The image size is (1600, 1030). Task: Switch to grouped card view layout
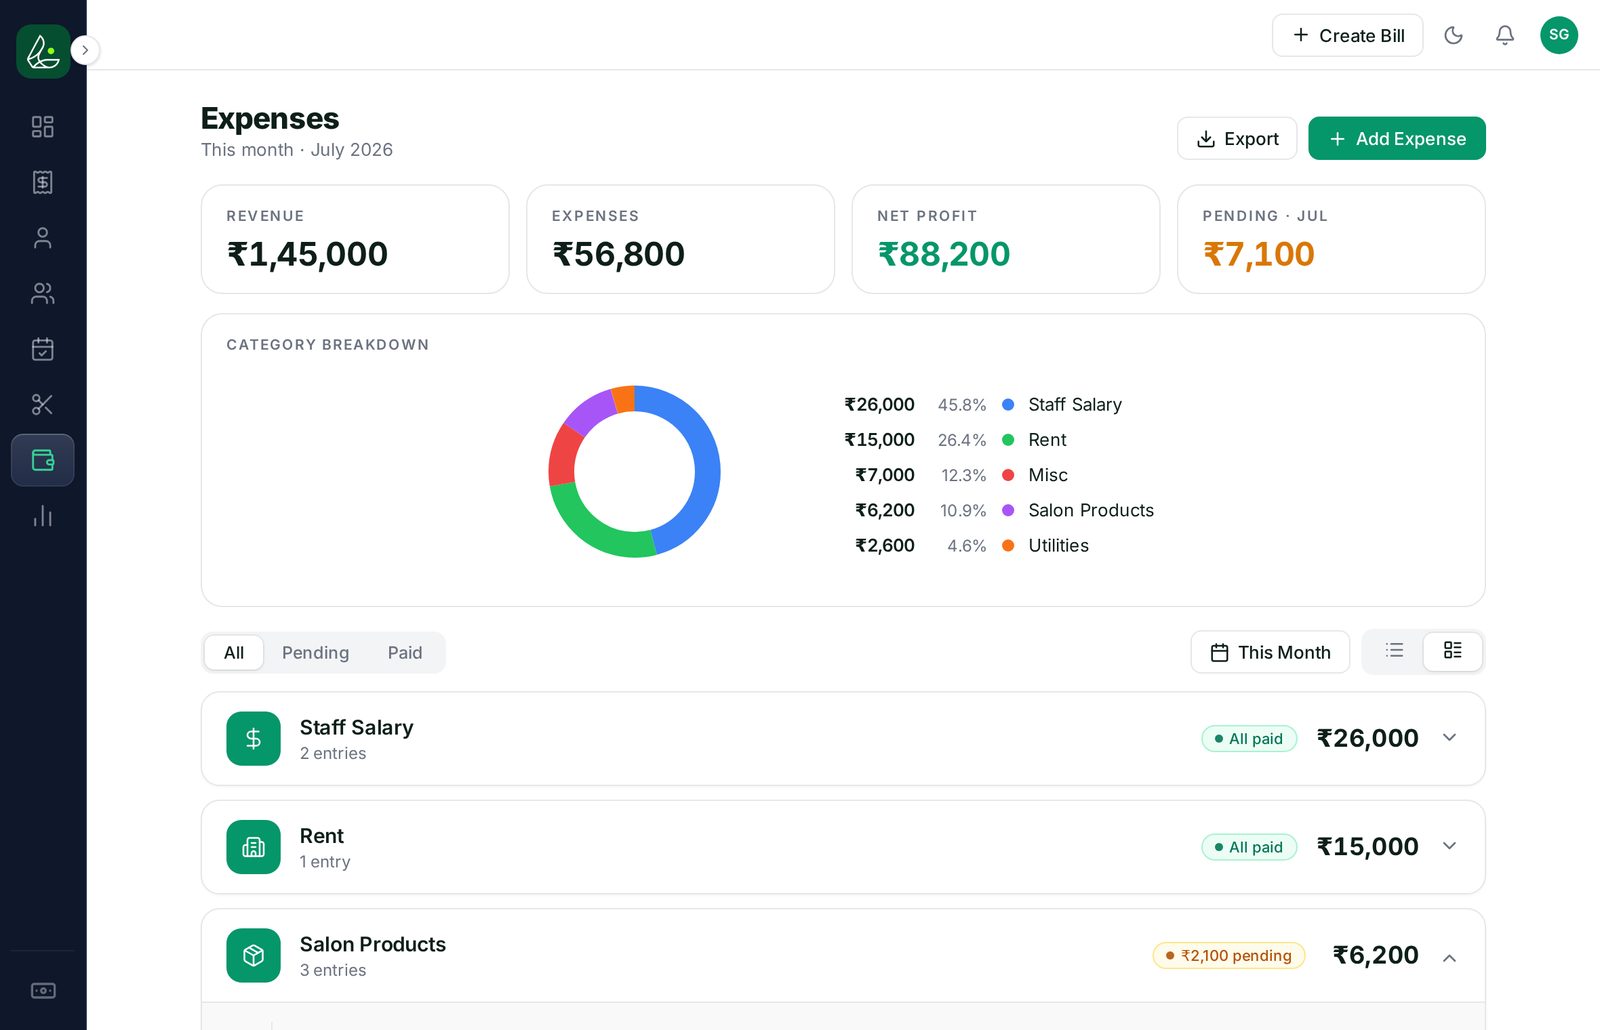click(x=1453, y=651)
